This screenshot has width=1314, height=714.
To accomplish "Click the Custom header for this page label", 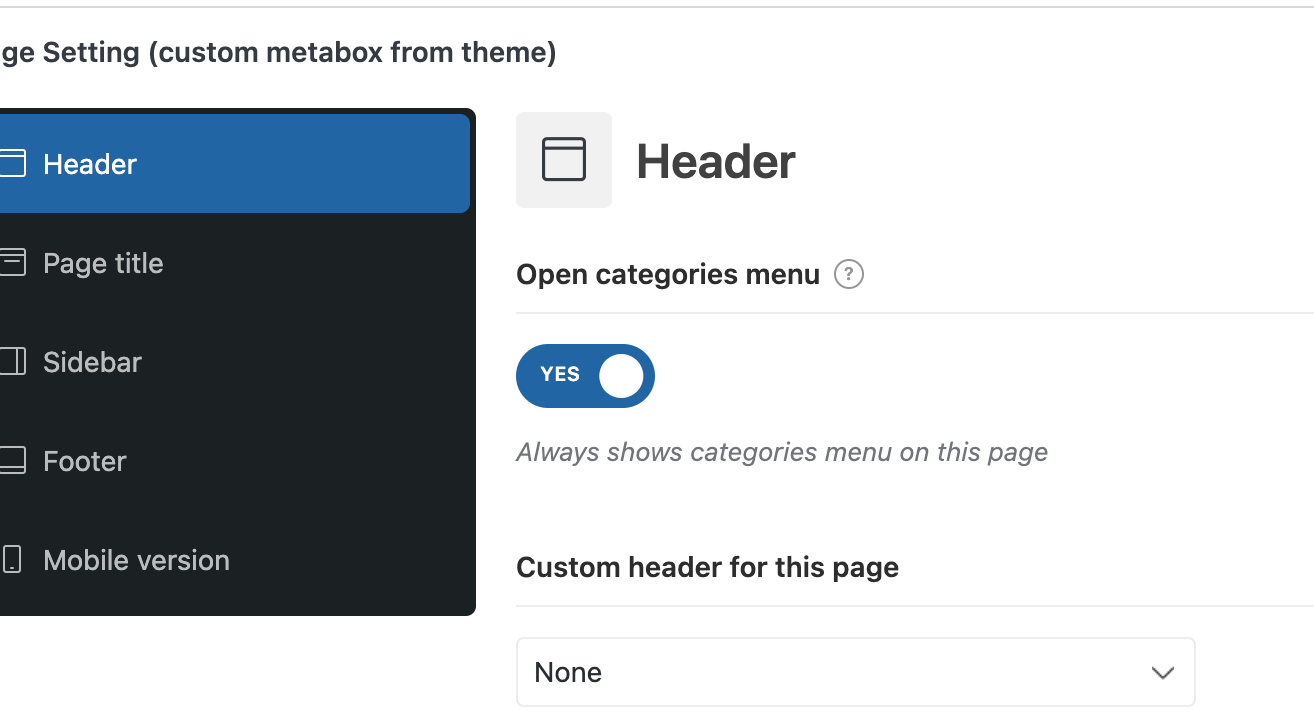I will [x=707, y=567].
